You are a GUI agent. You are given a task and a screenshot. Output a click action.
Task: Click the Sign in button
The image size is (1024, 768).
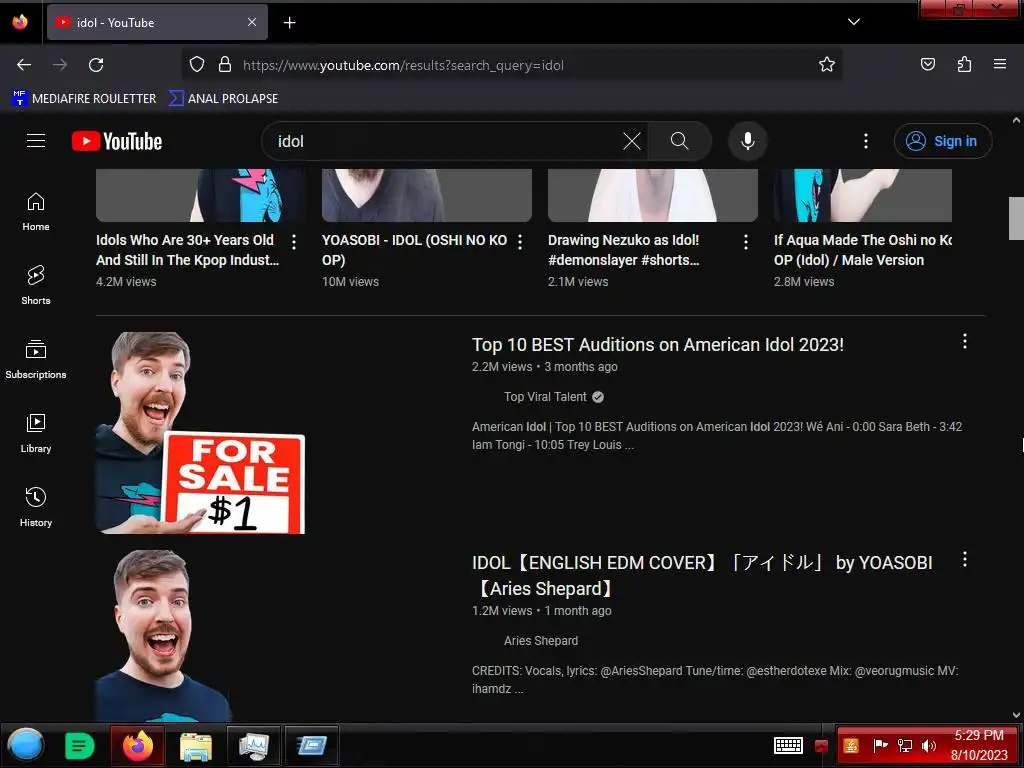pyautogui.click(x=942, y=141)
